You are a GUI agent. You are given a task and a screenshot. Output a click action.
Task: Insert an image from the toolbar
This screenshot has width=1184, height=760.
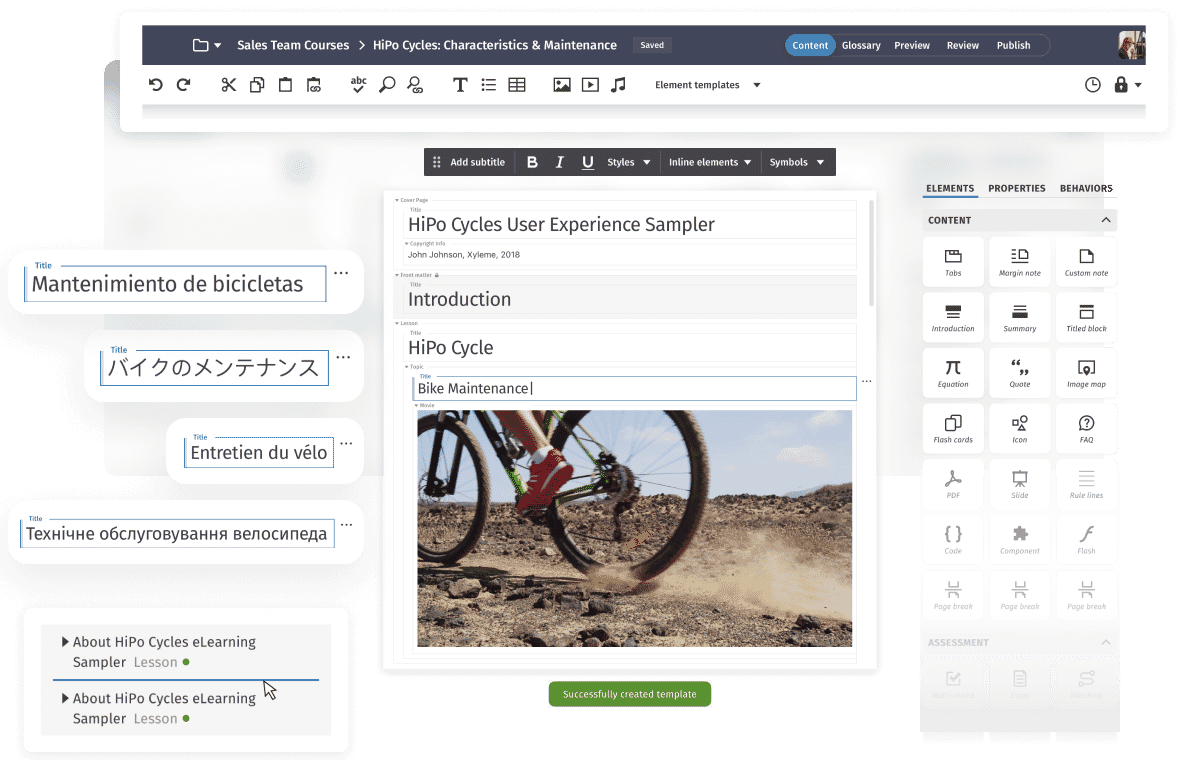tap(562, 85)
